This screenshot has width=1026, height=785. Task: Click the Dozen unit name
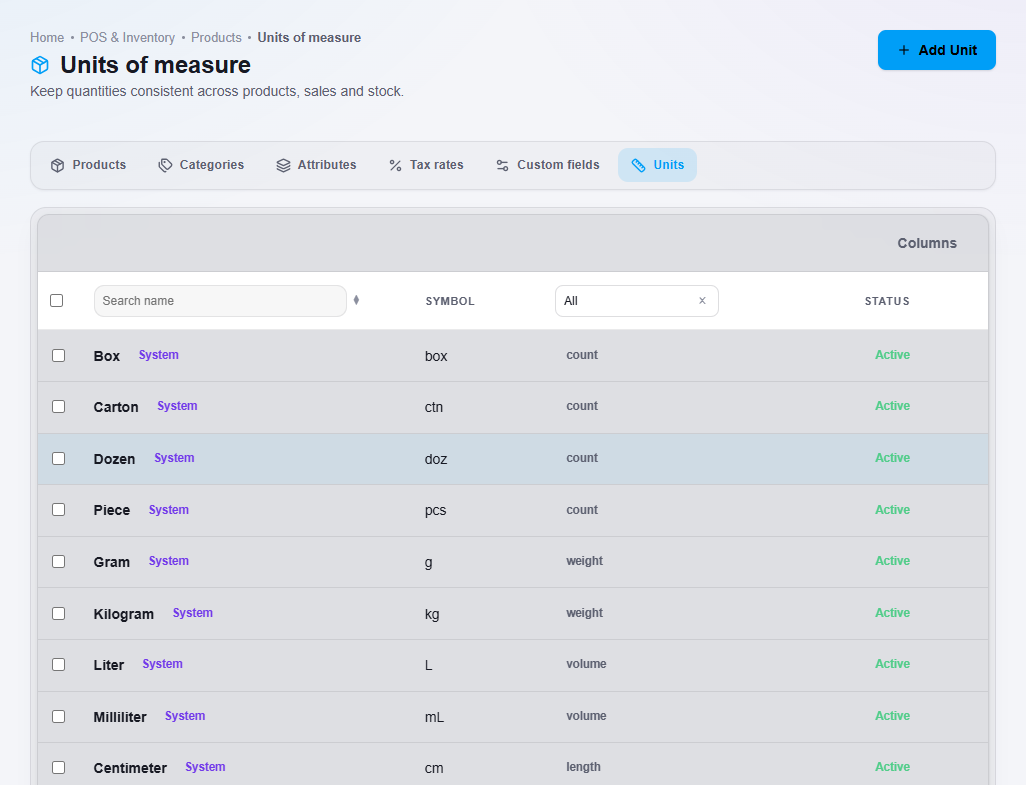pyautogui.click(x=115, y=459)
